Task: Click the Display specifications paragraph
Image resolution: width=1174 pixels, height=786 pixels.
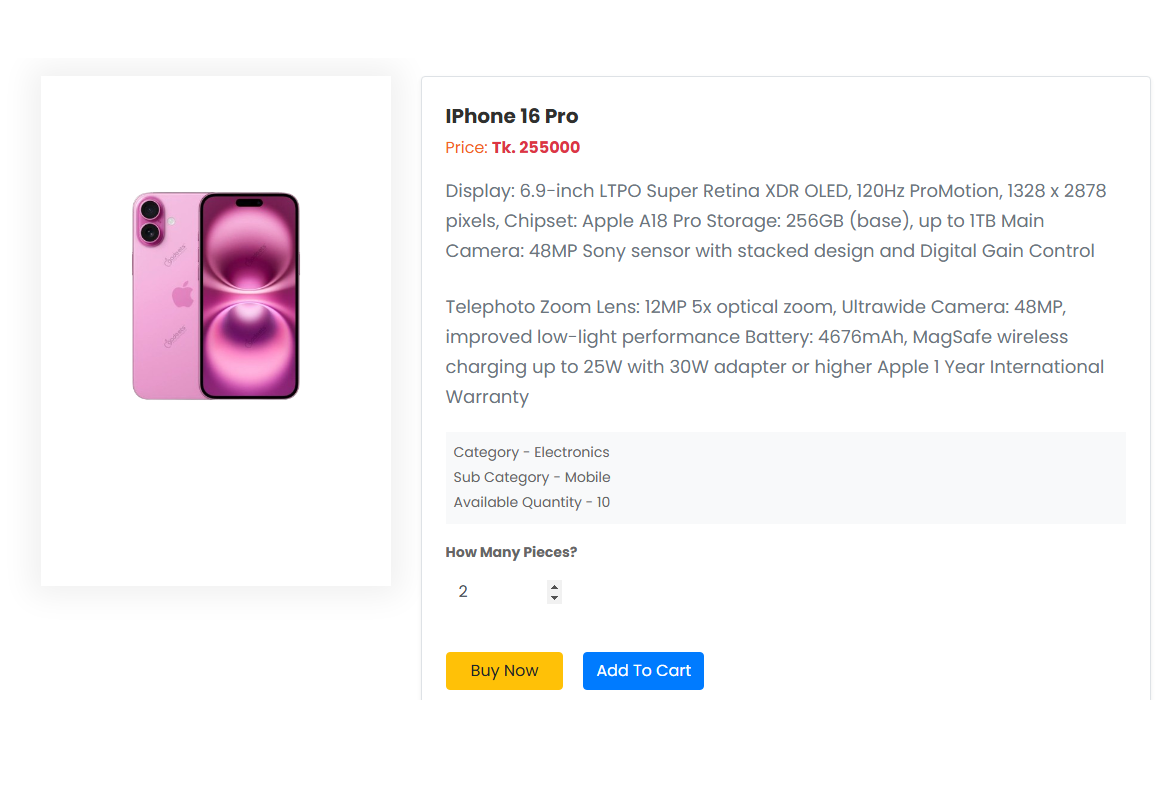Action: pos(776,221)
